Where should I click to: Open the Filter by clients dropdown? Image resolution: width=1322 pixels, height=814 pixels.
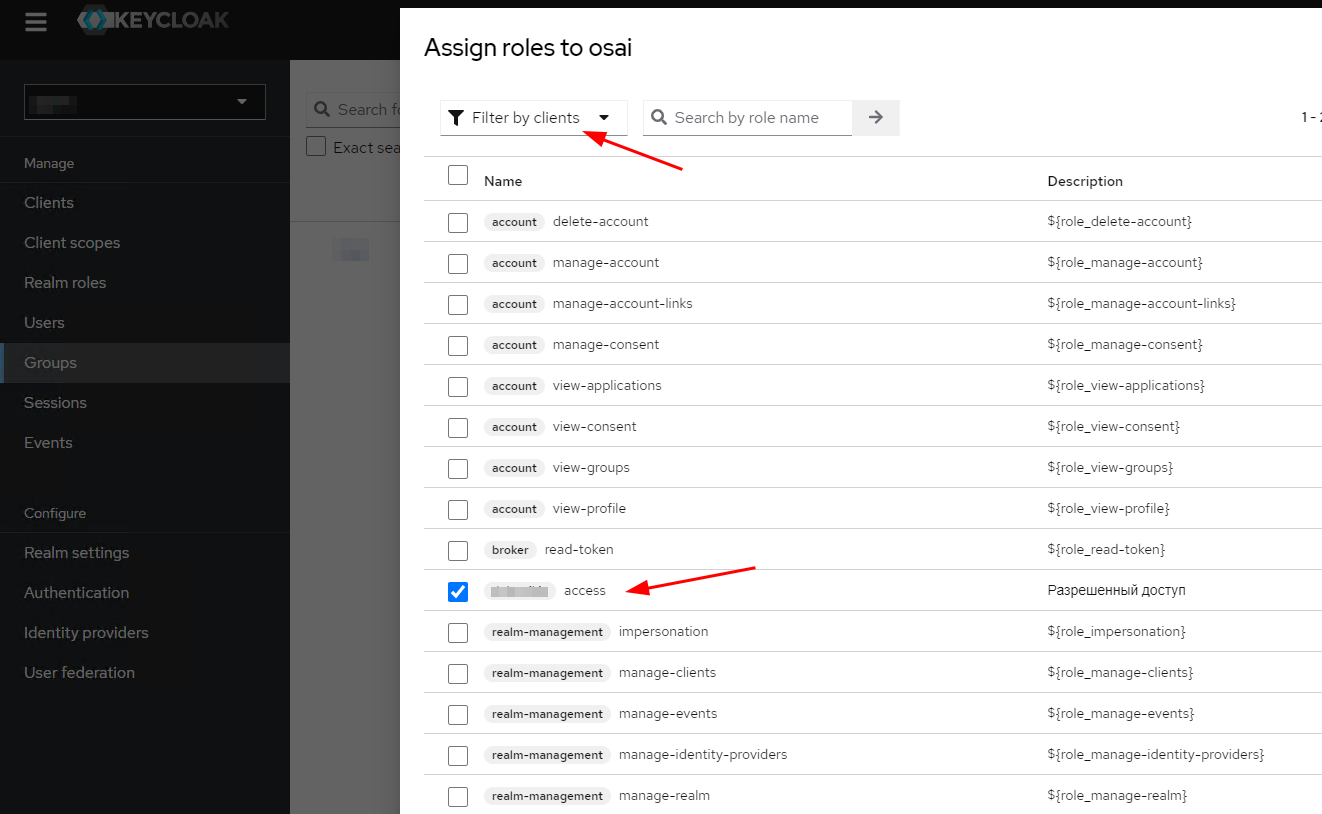(x=534, y=118)
